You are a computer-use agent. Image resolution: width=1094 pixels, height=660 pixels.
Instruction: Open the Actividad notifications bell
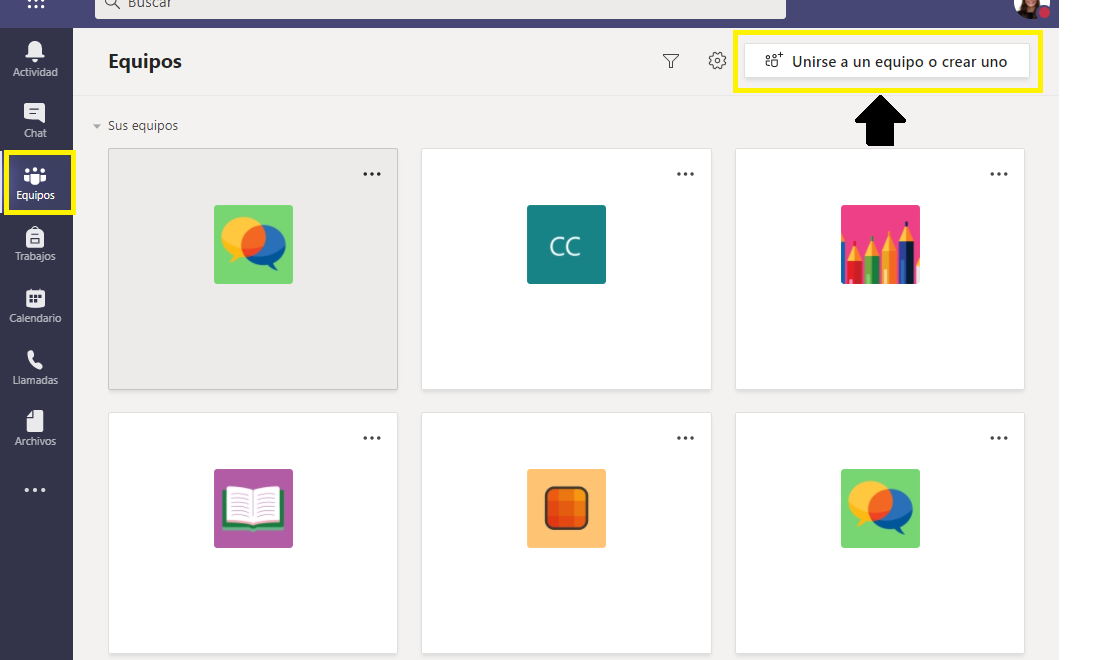(35, 59)
